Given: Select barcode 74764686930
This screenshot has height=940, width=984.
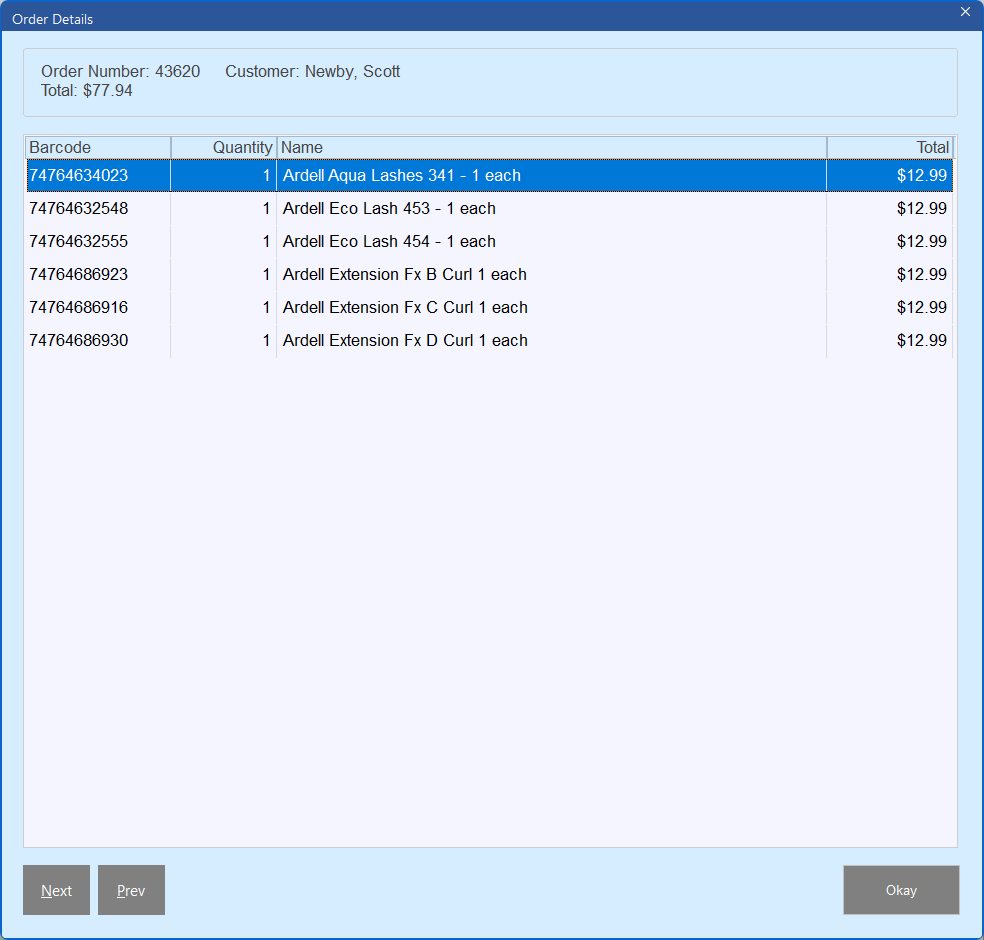Looking at the screenshot, I should [78, 340].
